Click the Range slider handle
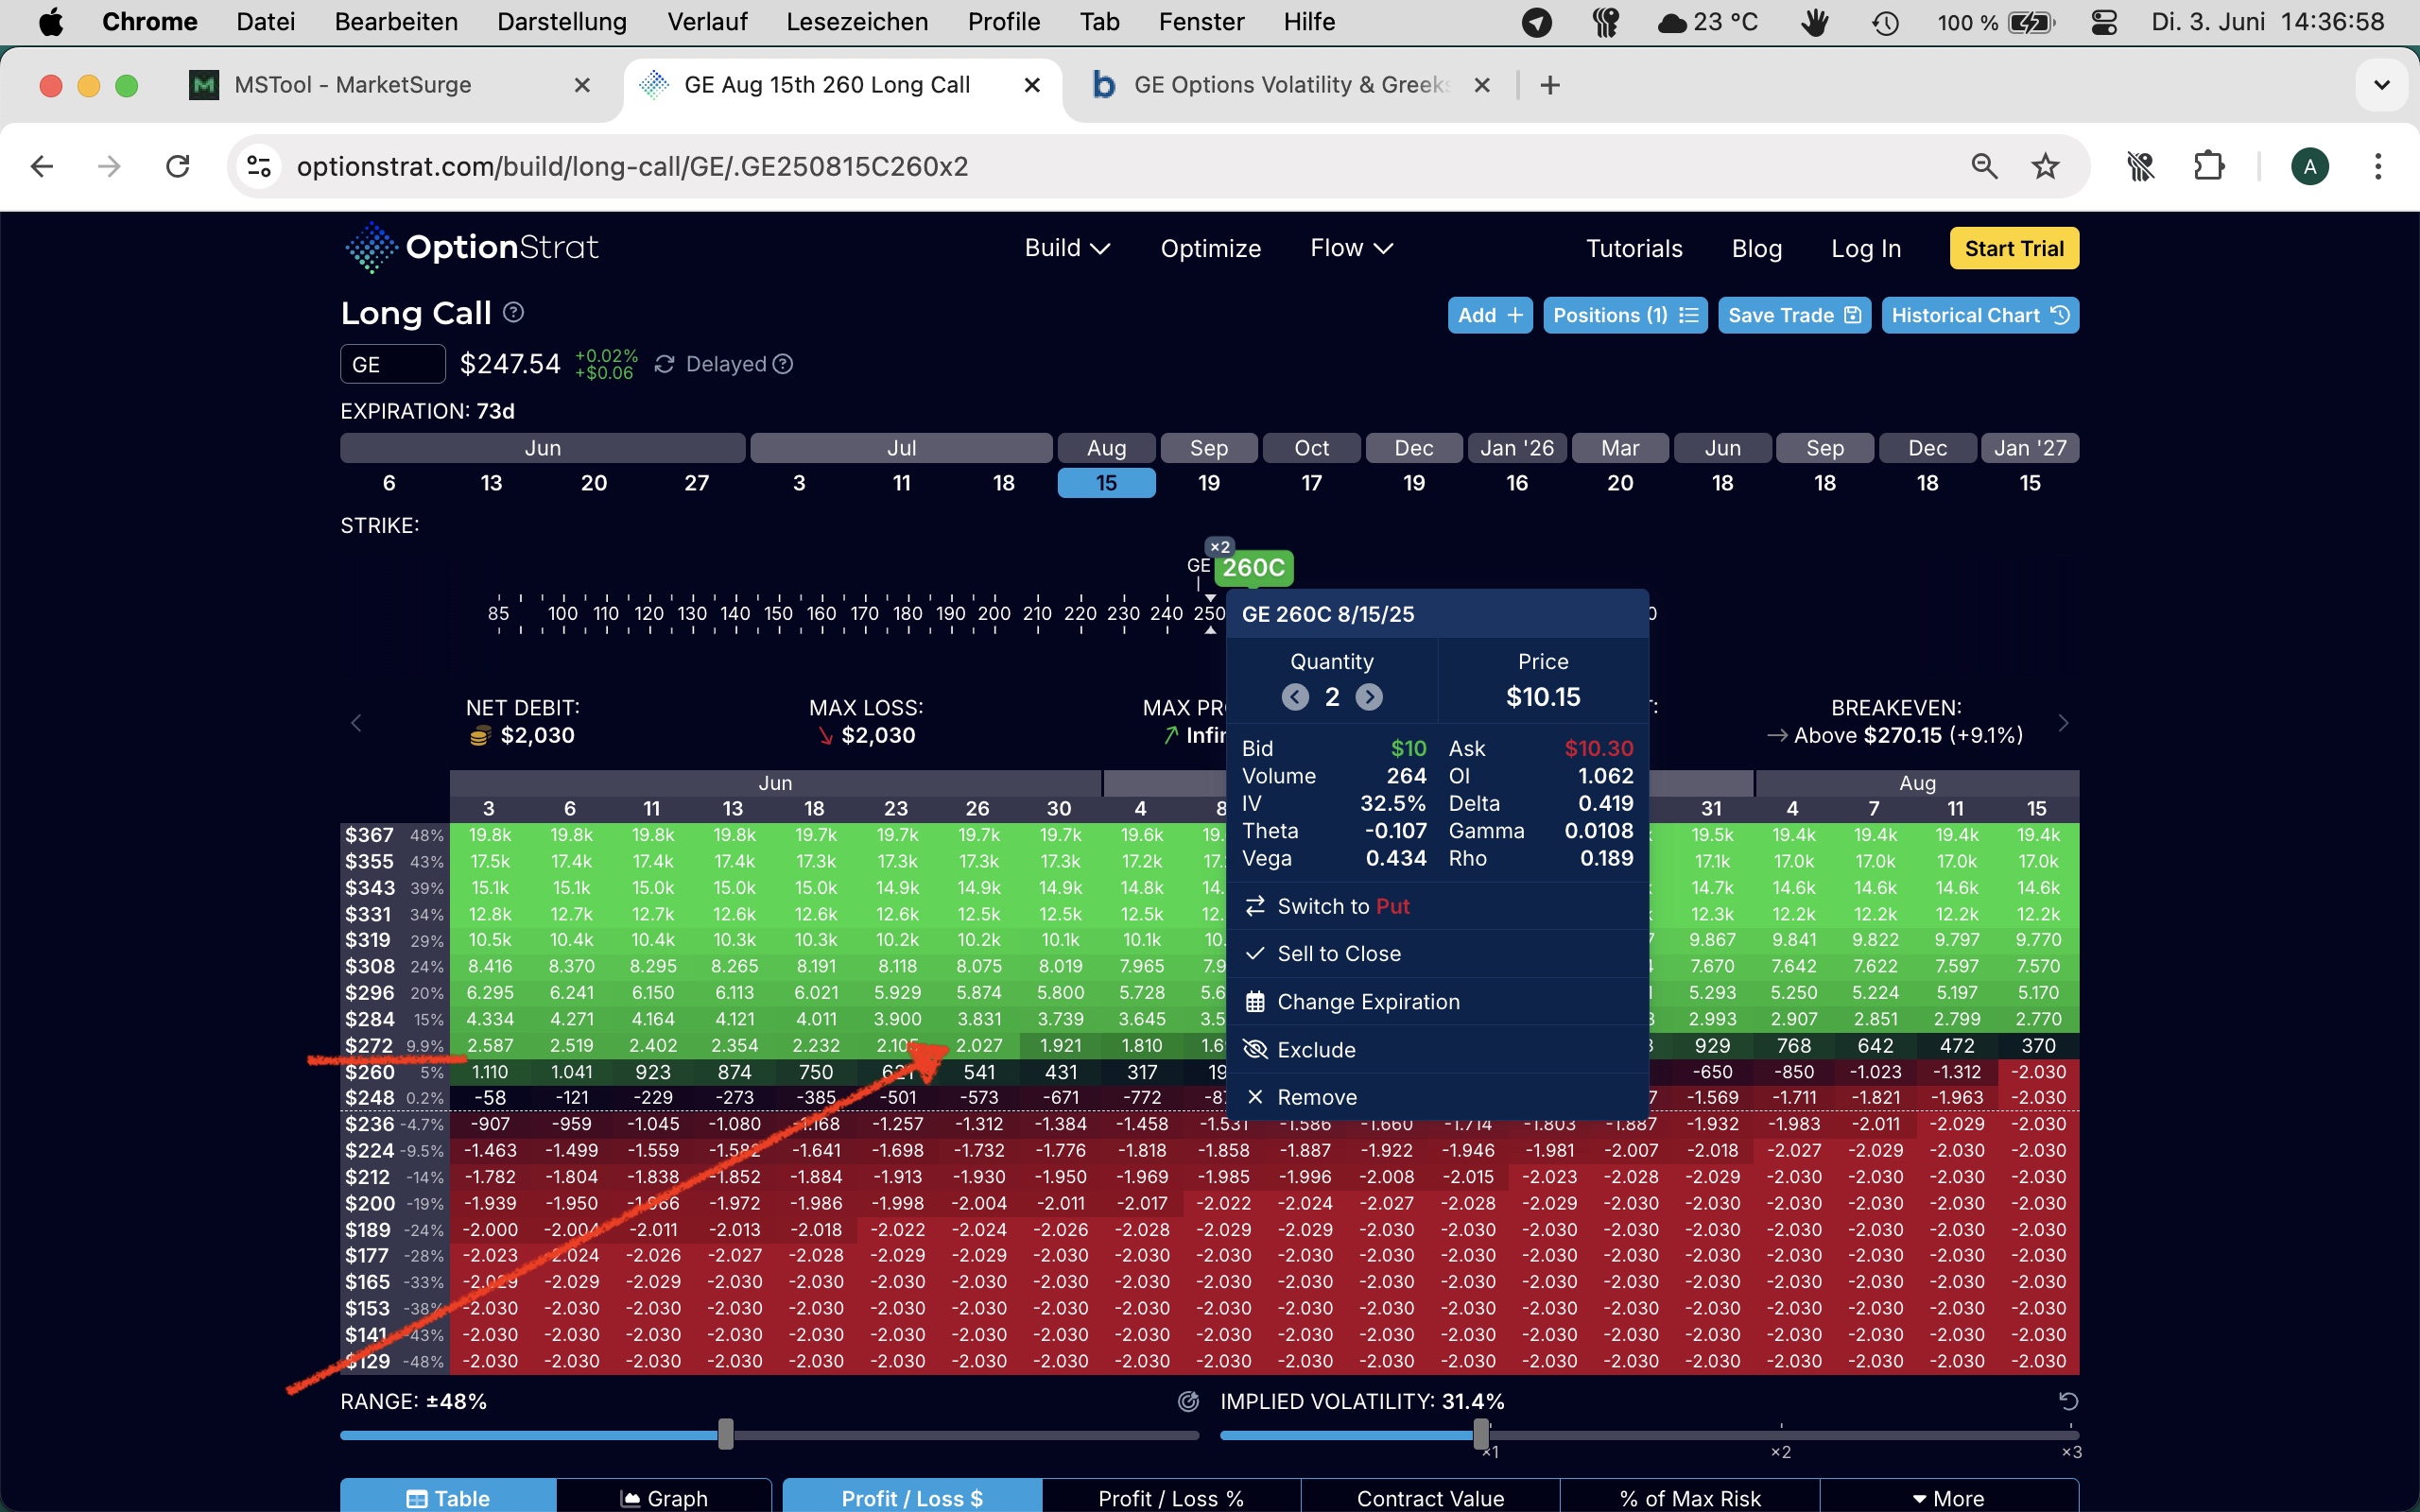Viewport: 2420px width, 1512px height. point(726,1434)
